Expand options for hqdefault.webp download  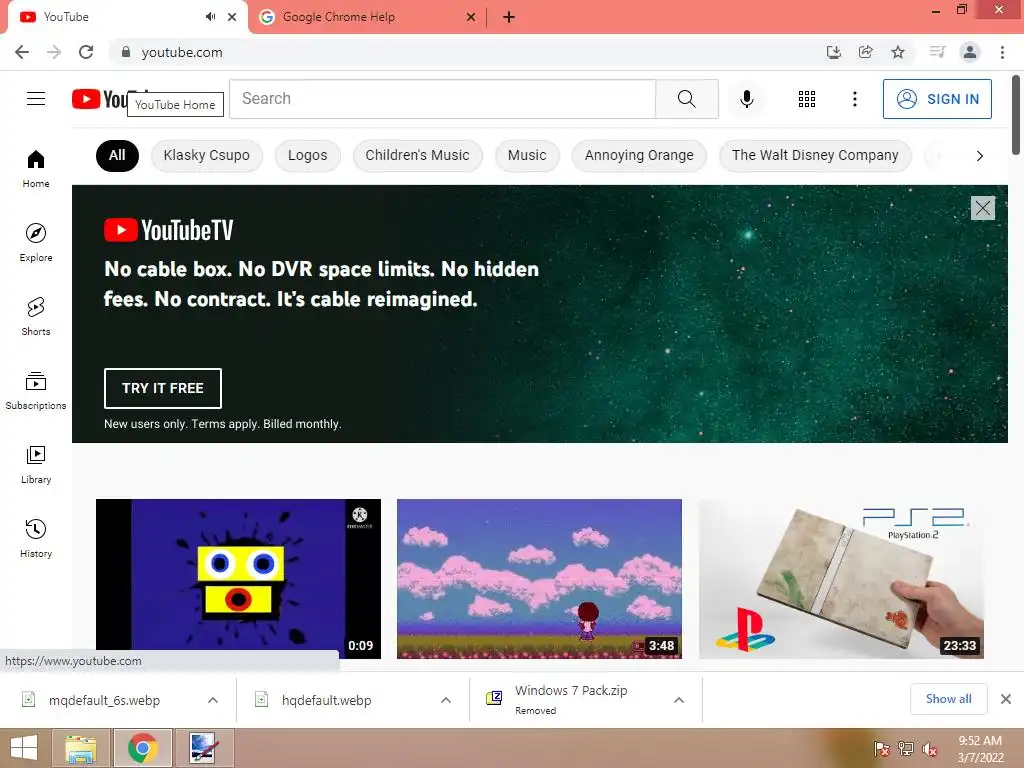[446, 700]
